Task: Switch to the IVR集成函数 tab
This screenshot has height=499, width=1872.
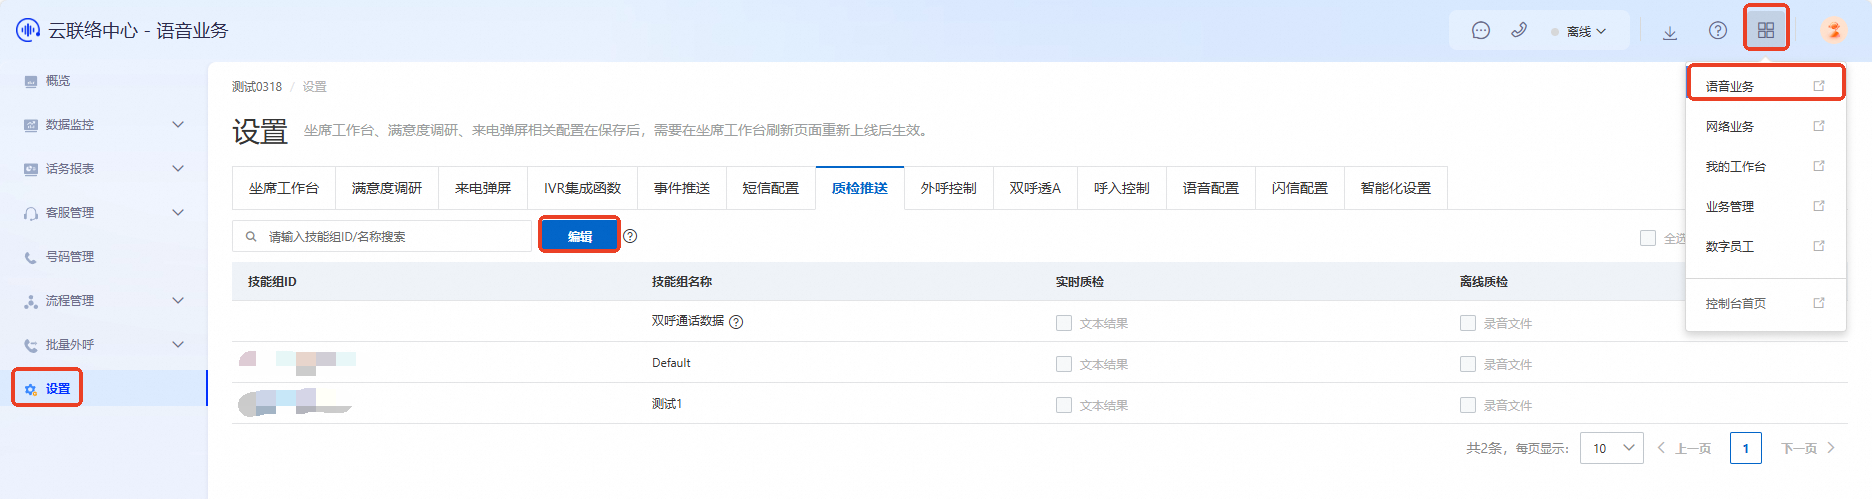Action: [x=582, y=188]
